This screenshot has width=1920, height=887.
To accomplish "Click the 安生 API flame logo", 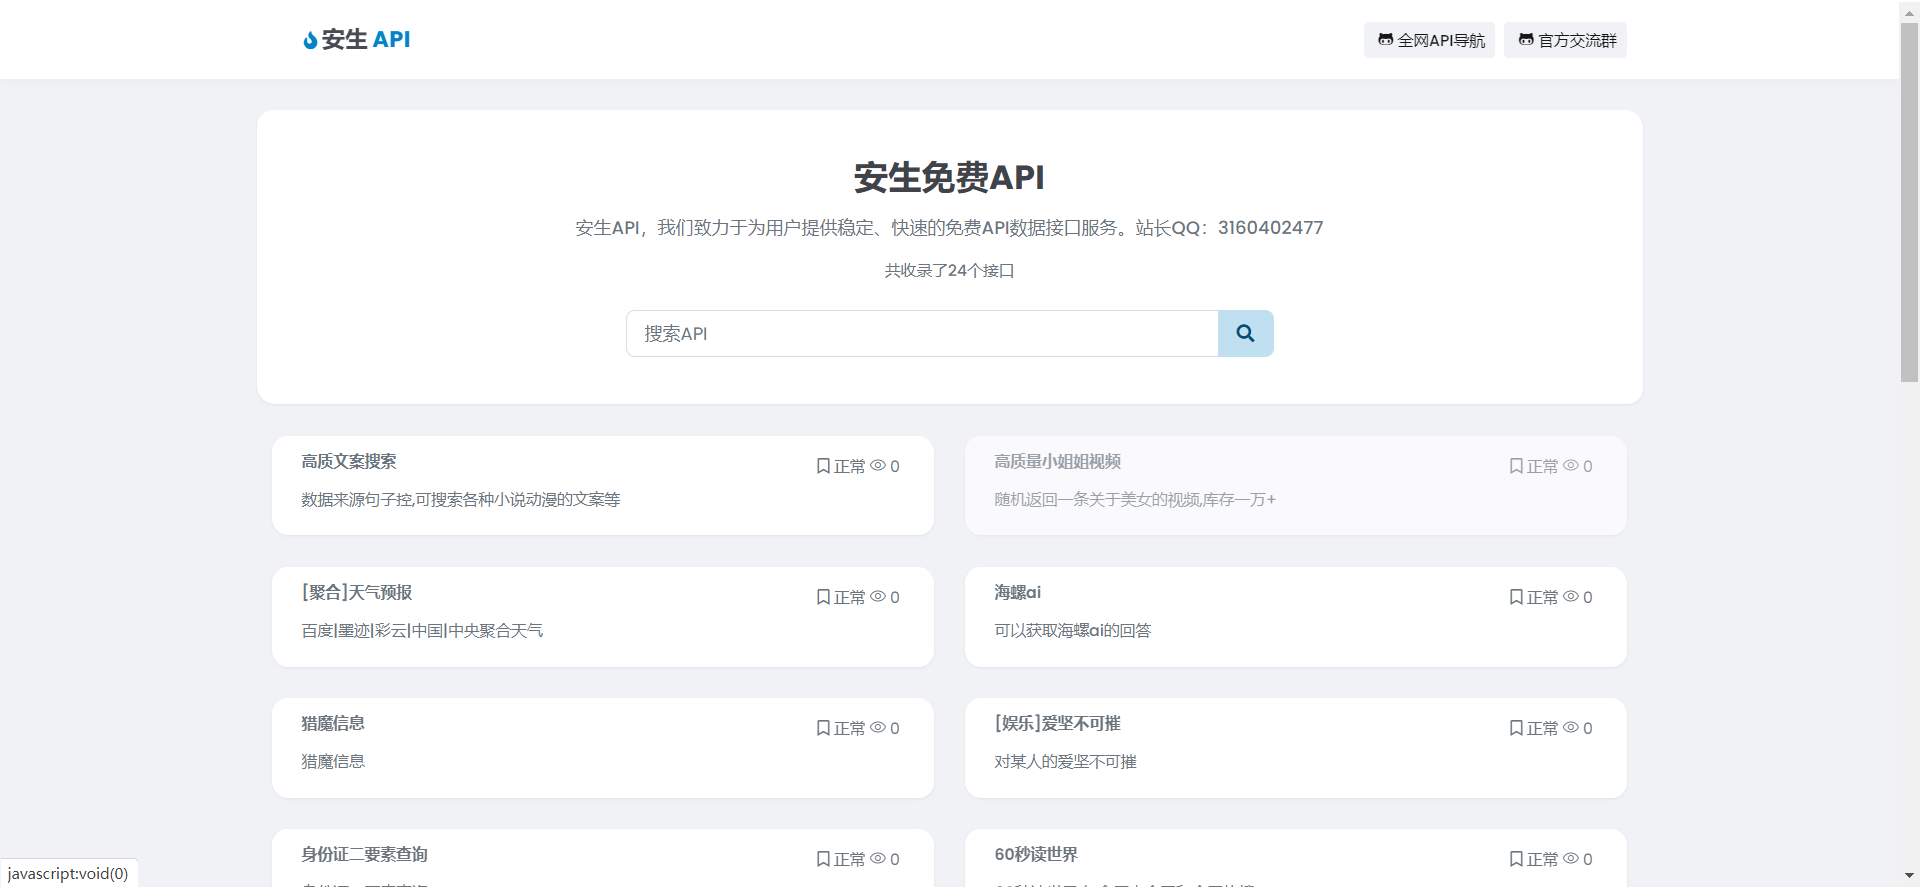I will [x=310, y=40].
